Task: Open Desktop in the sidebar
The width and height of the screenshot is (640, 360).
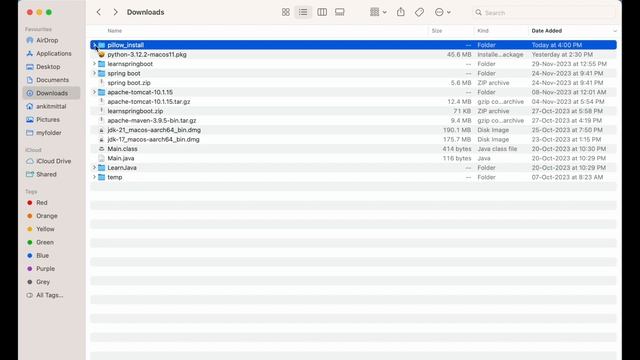Action: (51, 67)
